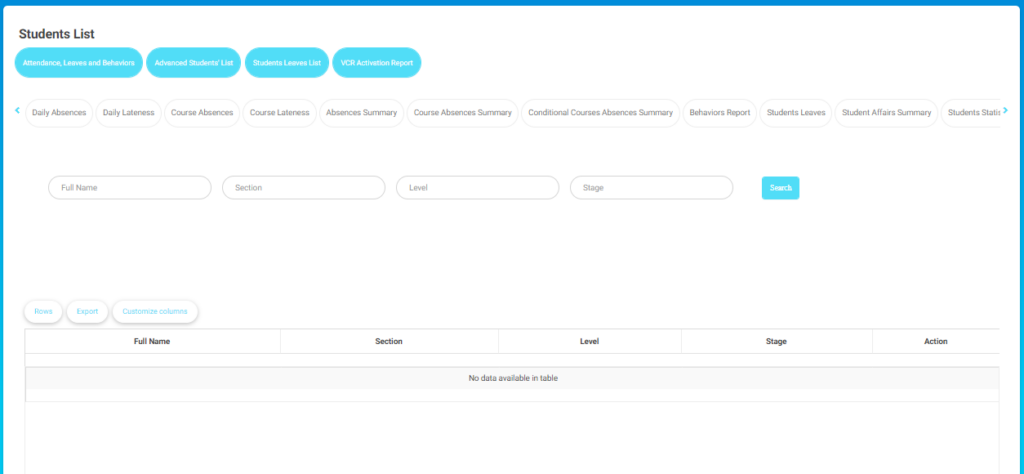Click the Students List page heading

click(57, 34)
